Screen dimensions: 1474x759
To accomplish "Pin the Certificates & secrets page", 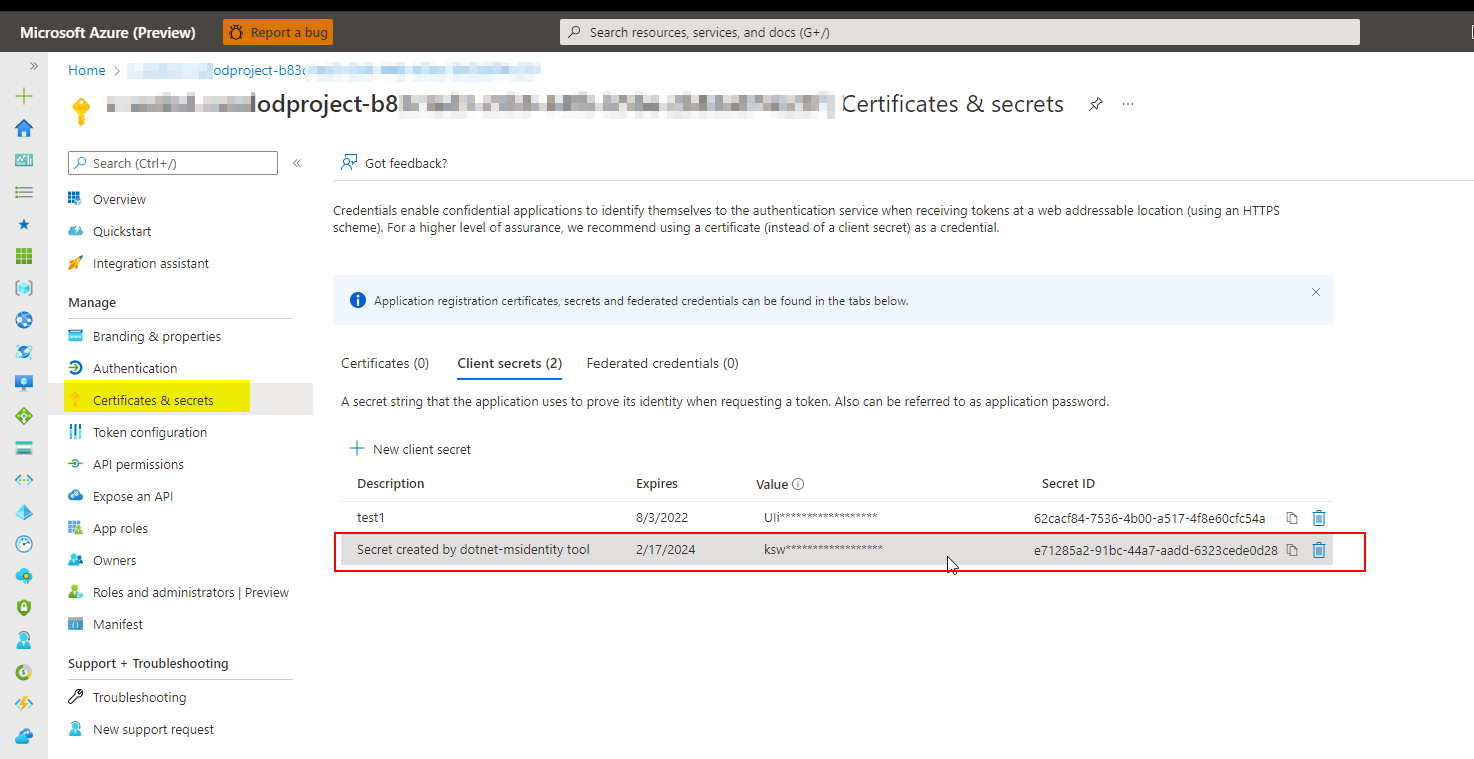I will pos(1096,104).
